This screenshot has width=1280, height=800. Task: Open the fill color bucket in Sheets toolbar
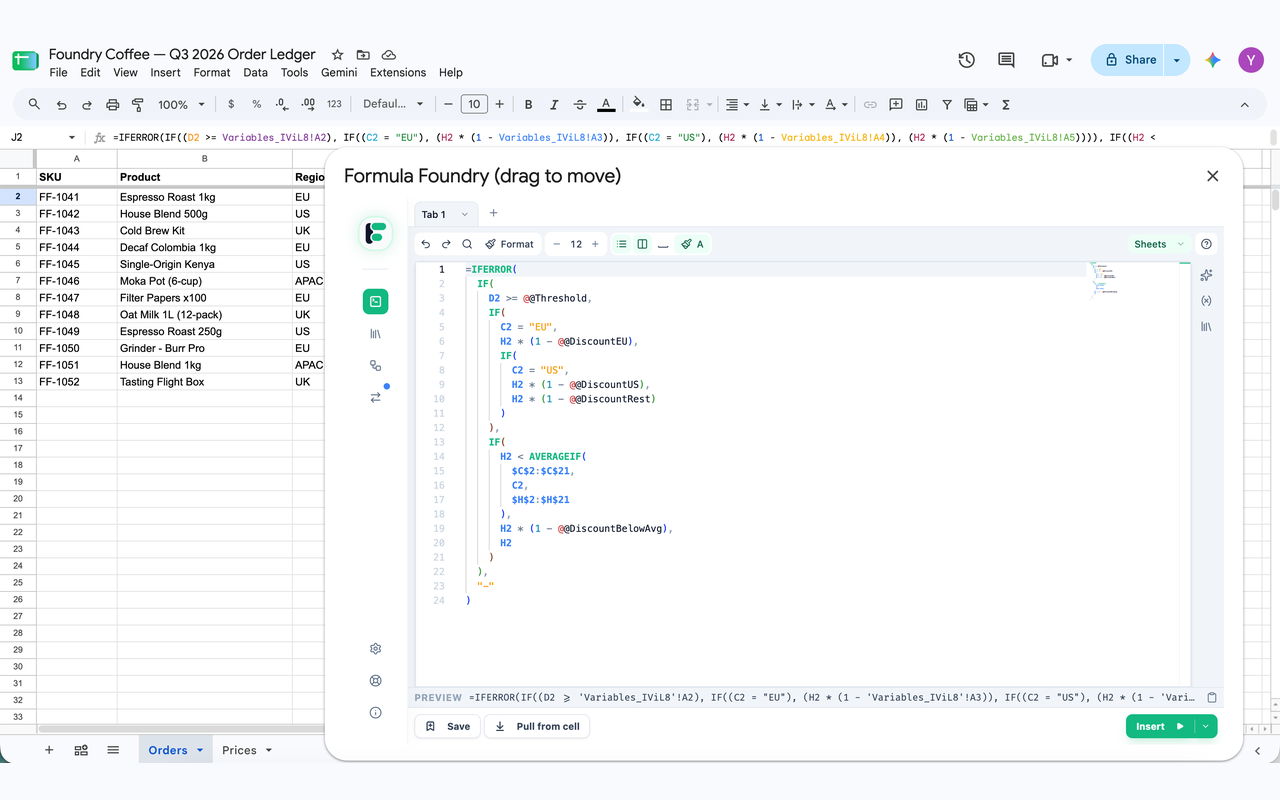(639, 104)
